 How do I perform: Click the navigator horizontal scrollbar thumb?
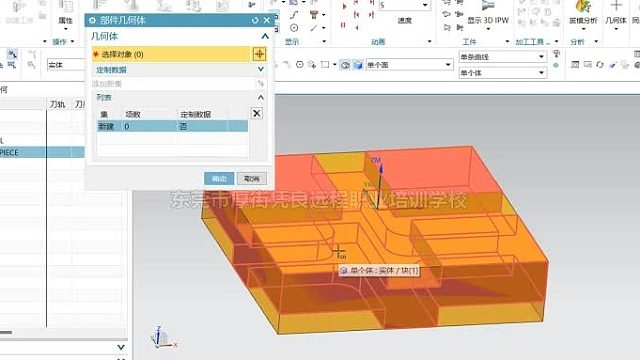coord(6,332)
